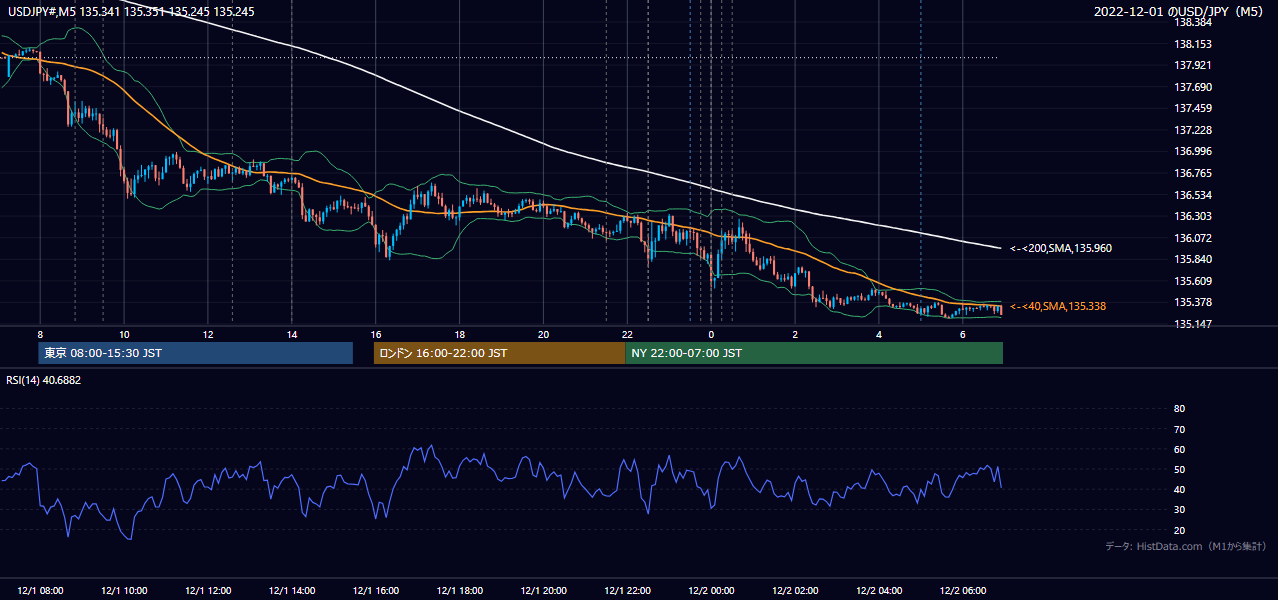Click the 40 SMA 135.338 label

click(x=1058, y=306)
